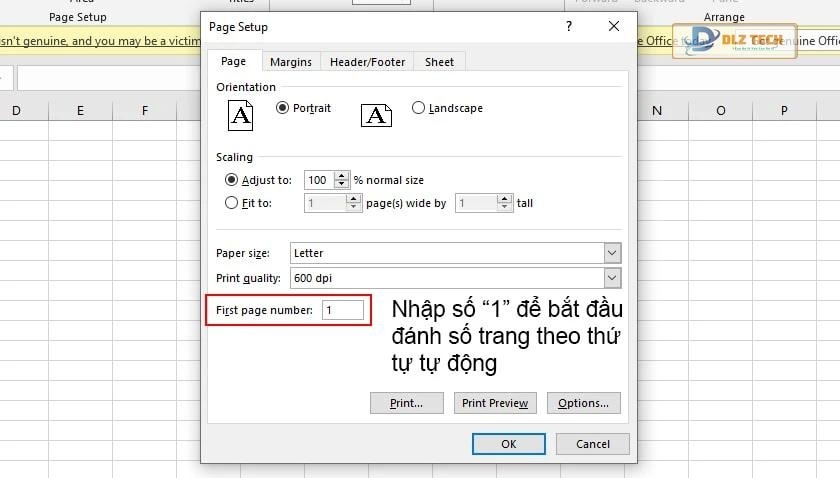Close the Page Setup dialog with X
Screen dimensions: 840x478
614,26
